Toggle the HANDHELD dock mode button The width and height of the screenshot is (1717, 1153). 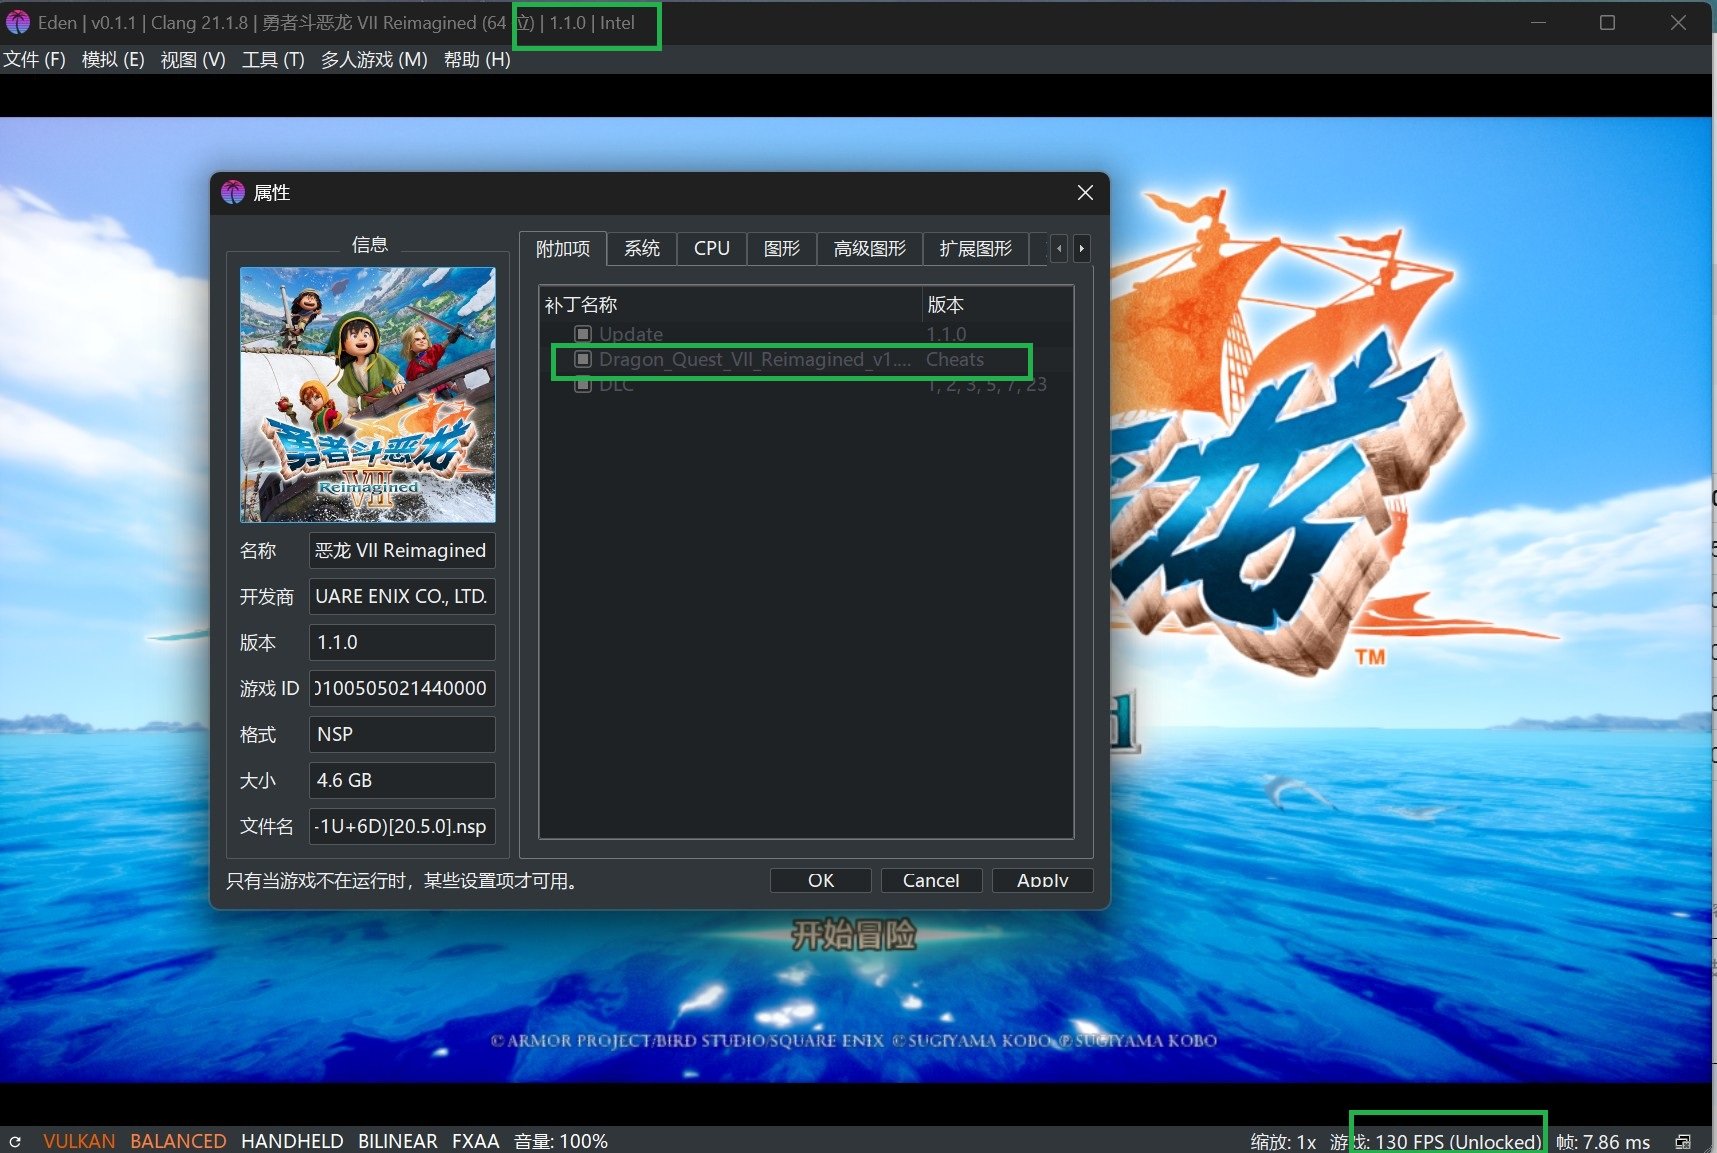pos(292,1141)
